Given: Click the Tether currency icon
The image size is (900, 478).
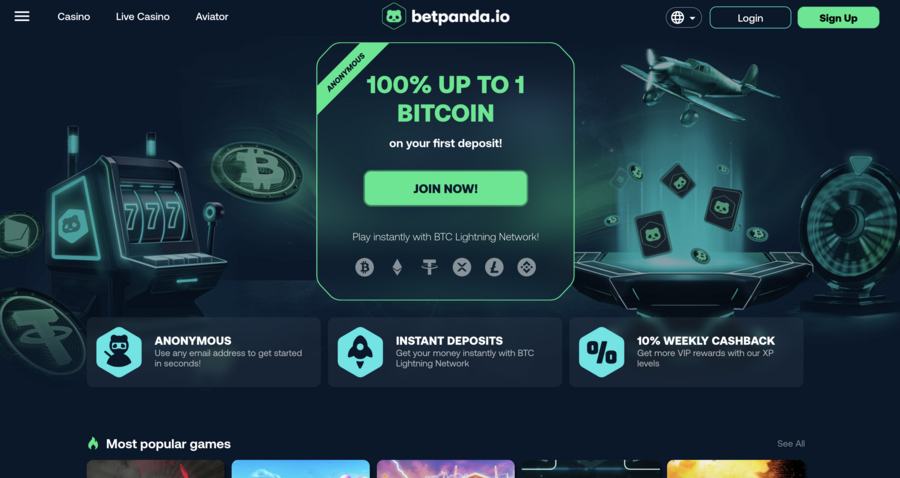Looking at the screenshot, I should 429,267.
